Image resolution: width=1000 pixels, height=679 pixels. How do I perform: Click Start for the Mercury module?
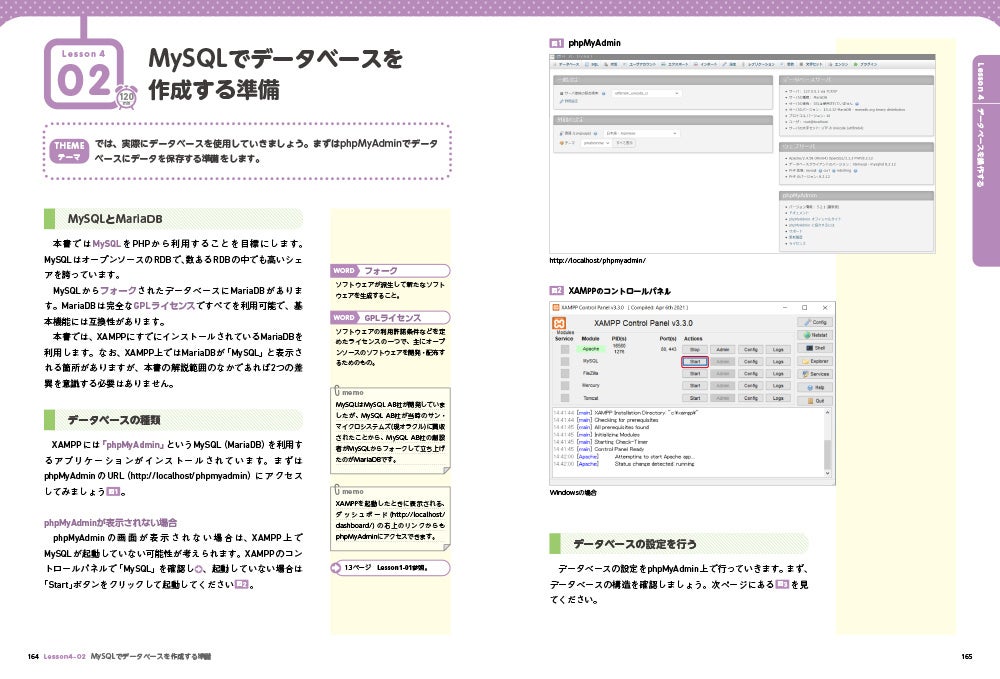click(x=695, y=386)
